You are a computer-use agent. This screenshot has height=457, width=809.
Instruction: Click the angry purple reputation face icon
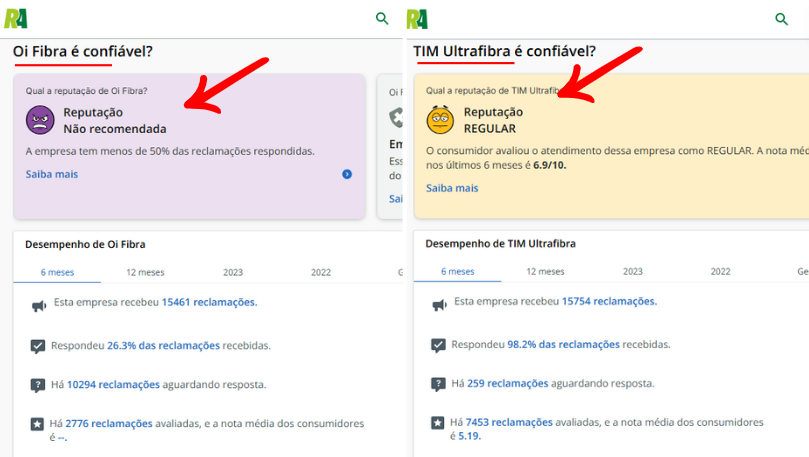click(x=40, y=120)
